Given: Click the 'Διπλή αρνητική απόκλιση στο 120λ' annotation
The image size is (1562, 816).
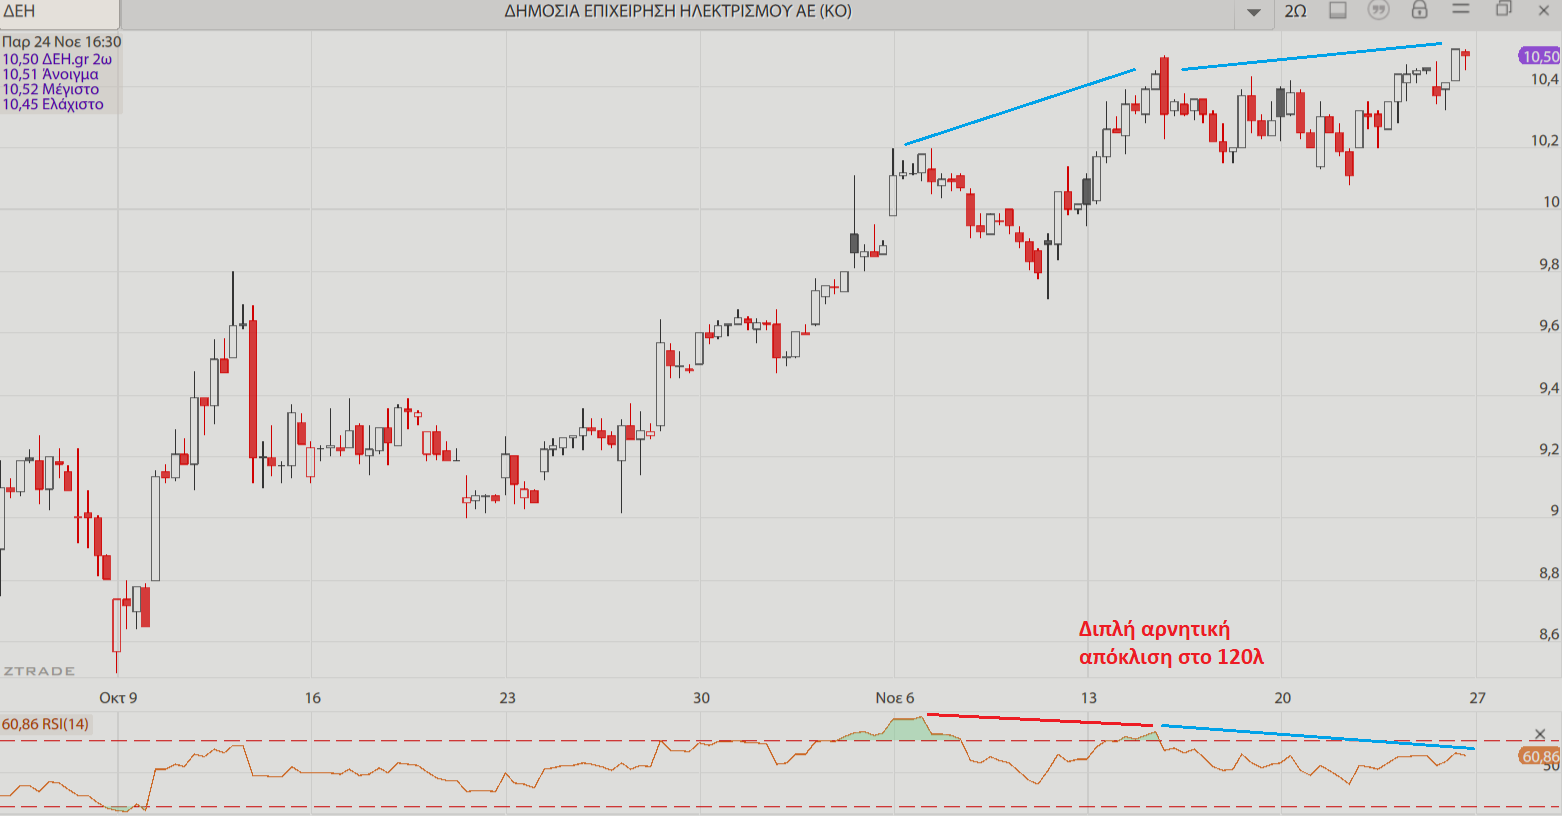Looking at the screenshot, I should [x=1171, y=643].
